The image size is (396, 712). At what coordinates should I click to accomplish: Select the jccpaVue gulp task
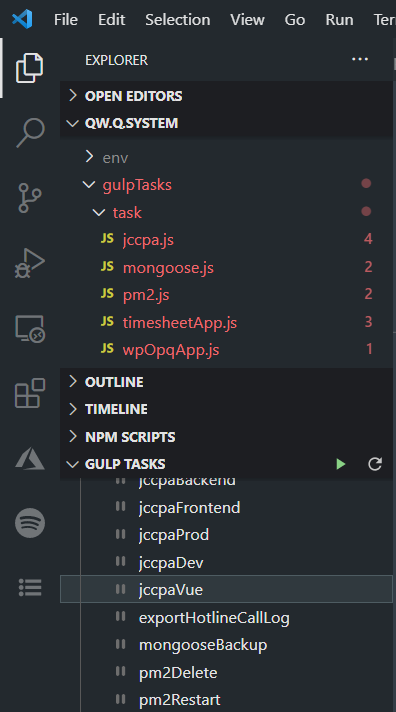point(226,589)
